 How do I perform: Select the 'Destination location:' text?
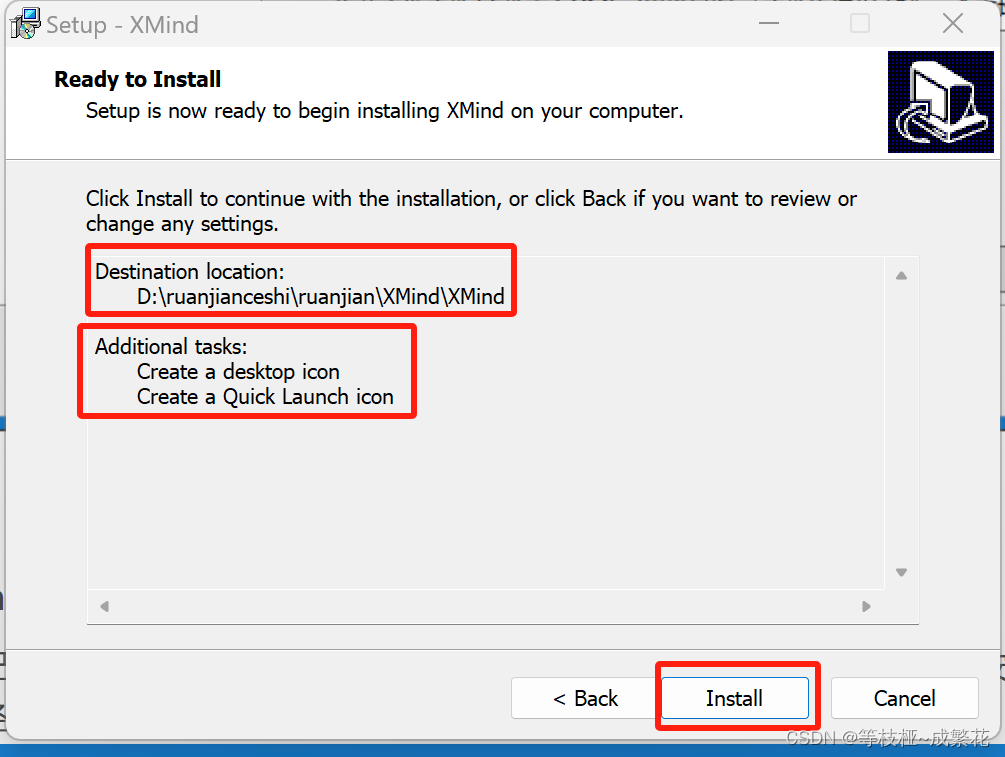pyautogui.click(x=190, y=272)
